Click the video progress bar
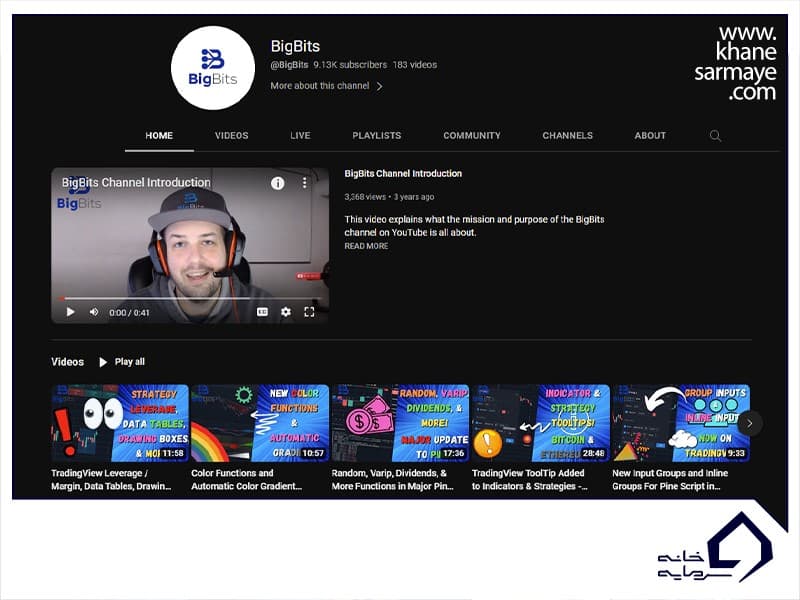 click(190, 298)
